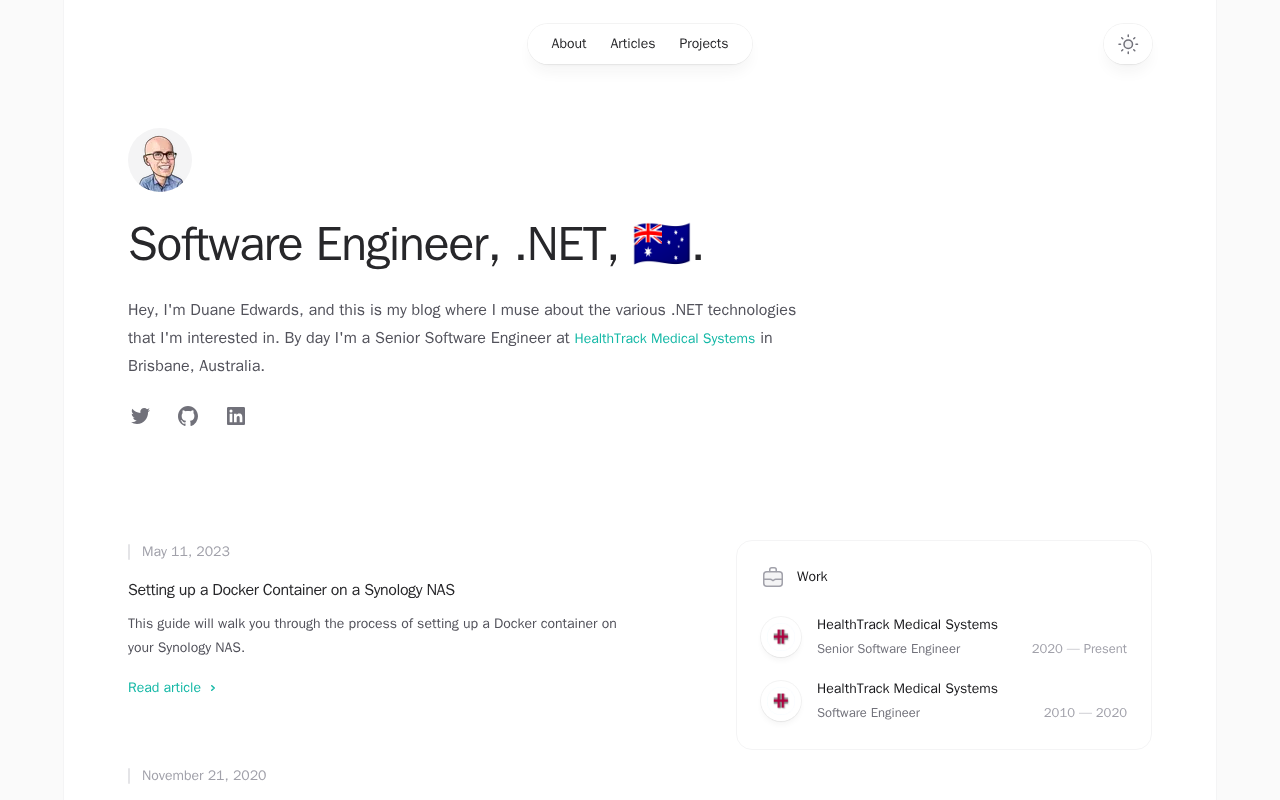Viewport: 1280px width, 800px height.
Task: Open the GitHub profile icon
Action: click(188, 416)
